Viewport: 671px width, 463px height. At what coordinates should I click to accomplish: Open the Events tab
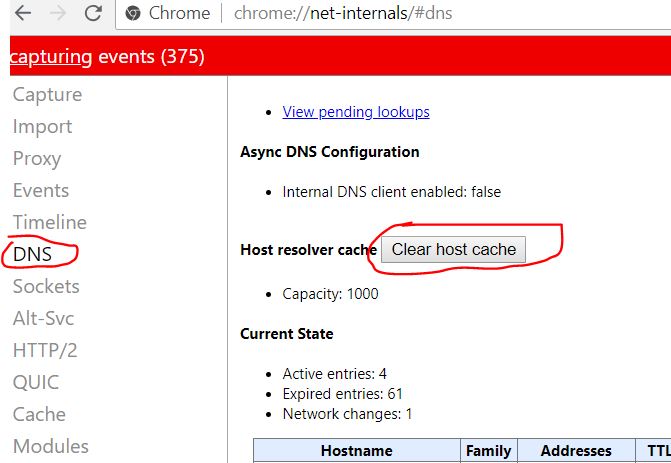pos(41,190)
